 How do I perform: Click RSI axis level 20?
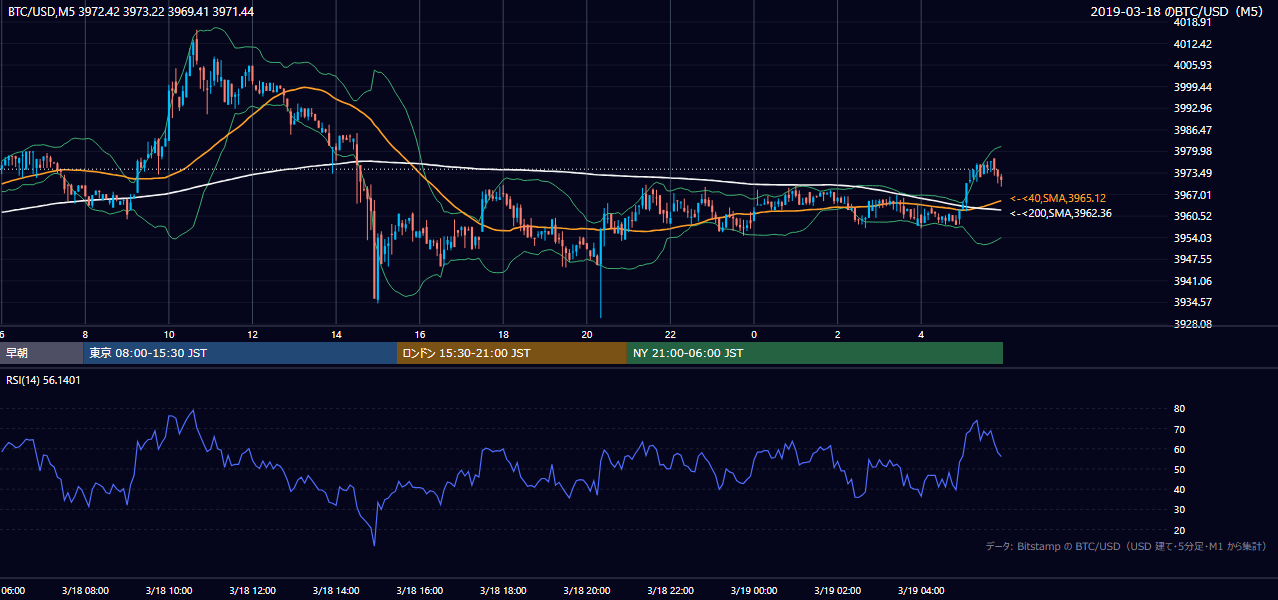click(1179, 530)
